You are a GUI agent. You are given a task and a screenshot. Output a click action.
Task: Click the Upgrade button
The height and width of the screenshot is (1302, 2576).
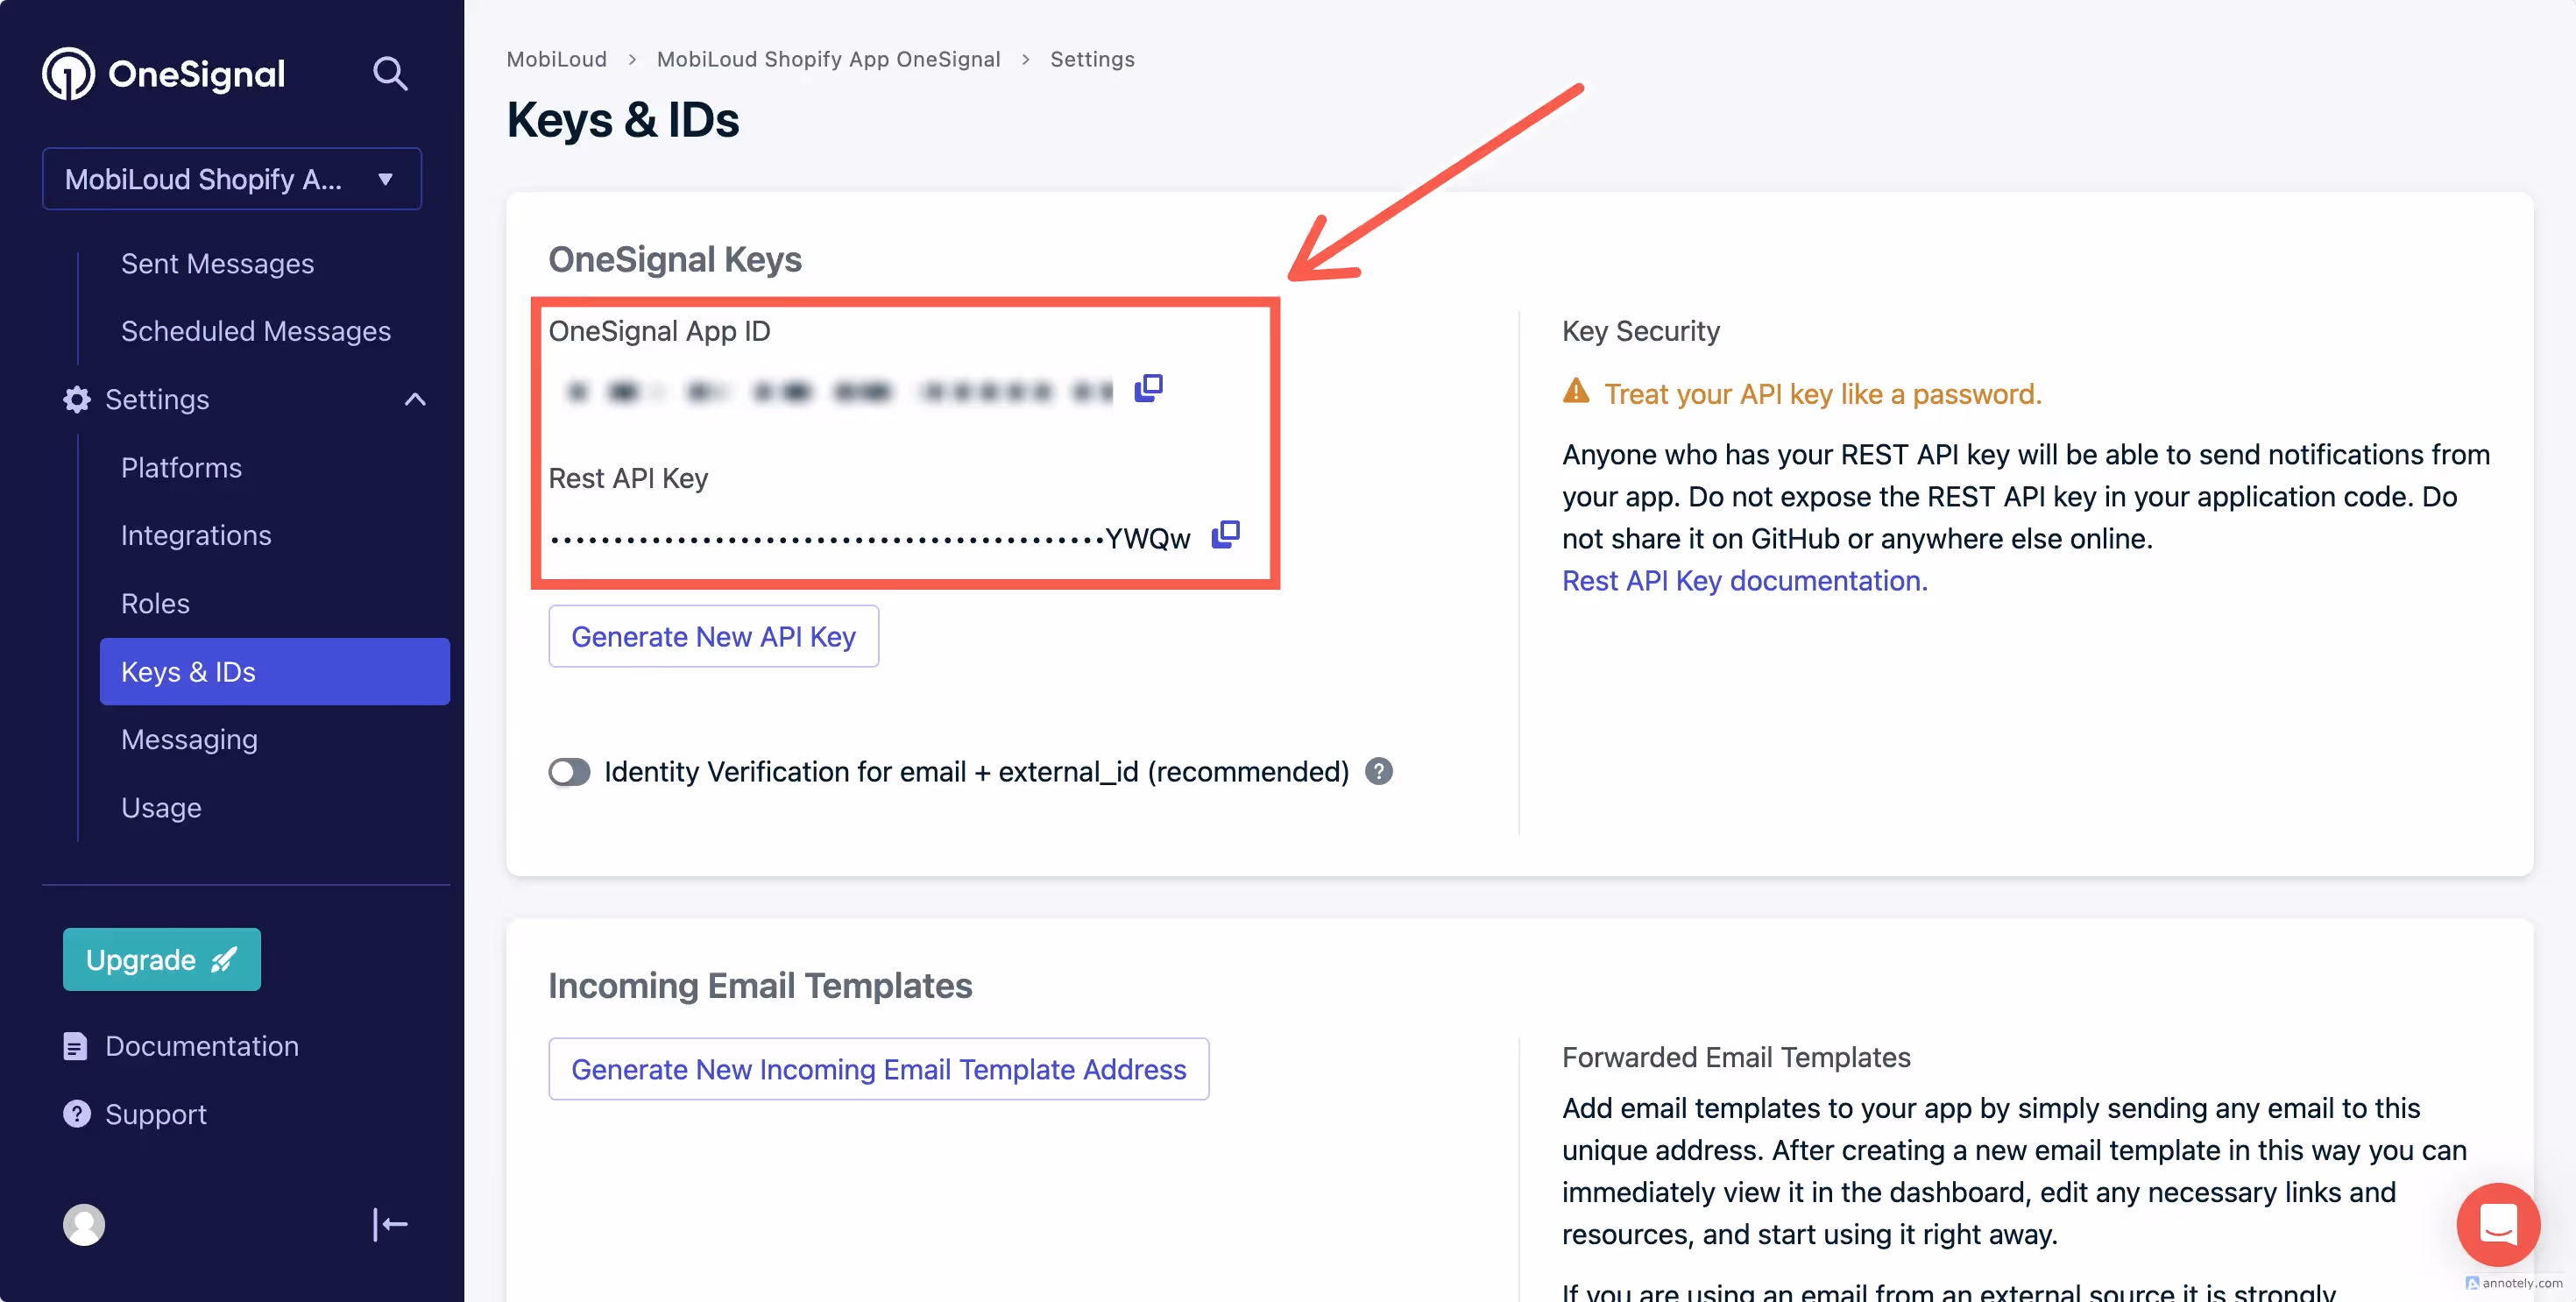[162, 959]
